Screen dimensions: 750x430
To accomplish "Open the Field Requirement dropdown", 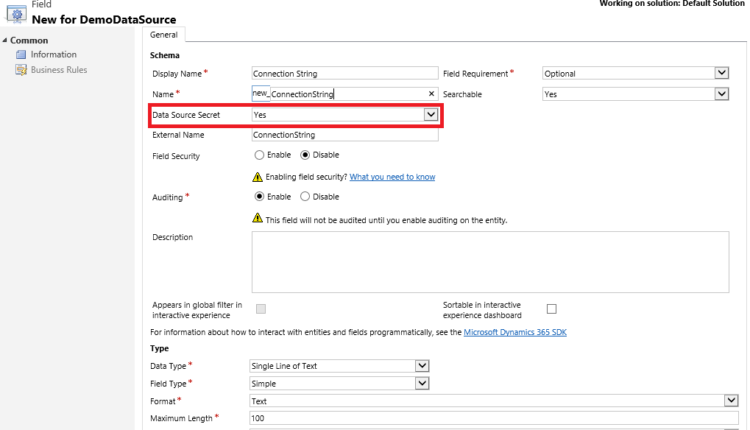I will (x=721, y=73).
